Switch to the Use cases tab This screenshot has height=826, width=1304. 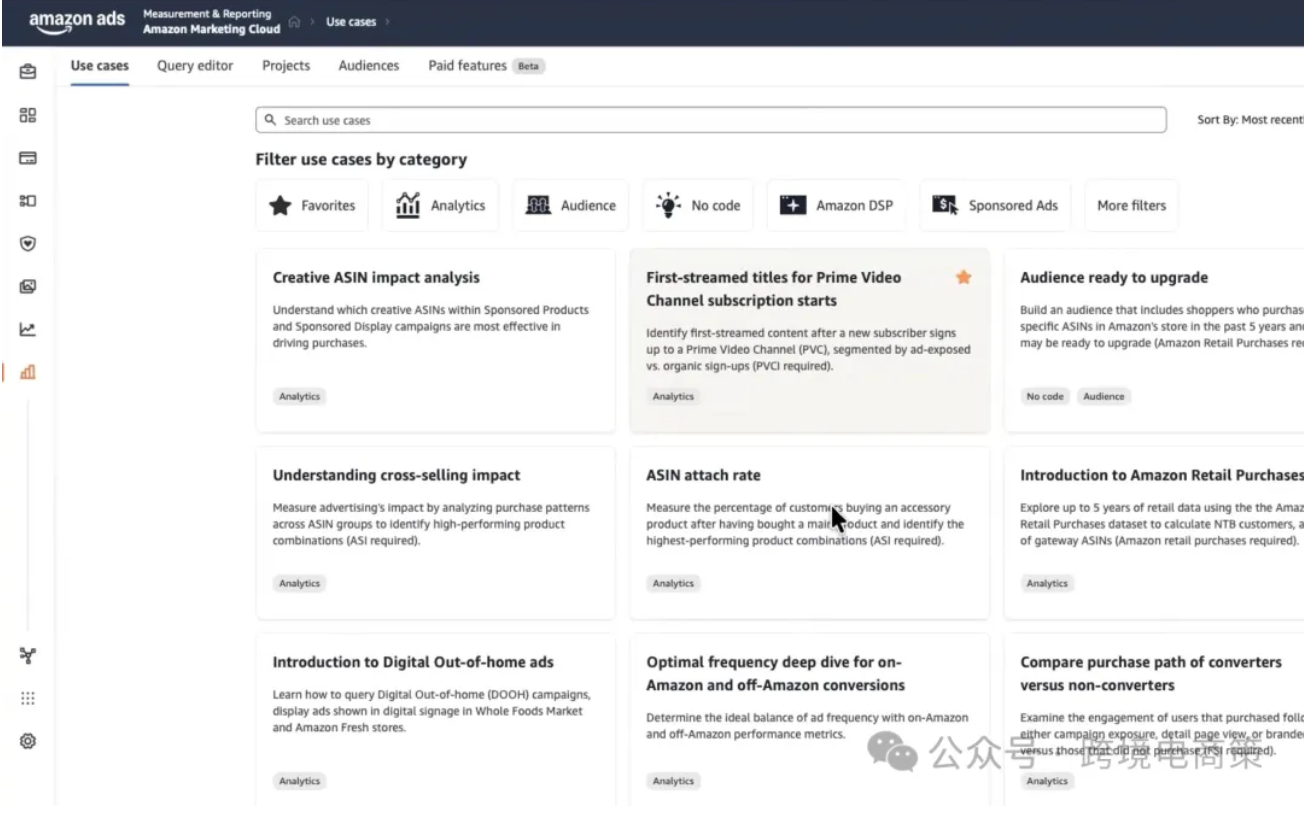100,66
